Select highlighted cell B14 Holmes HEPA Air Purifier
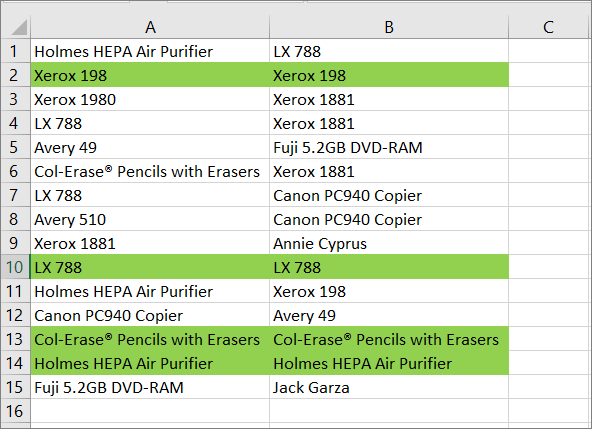The width and height of the screenshot is (592, 429). point(389,363)
